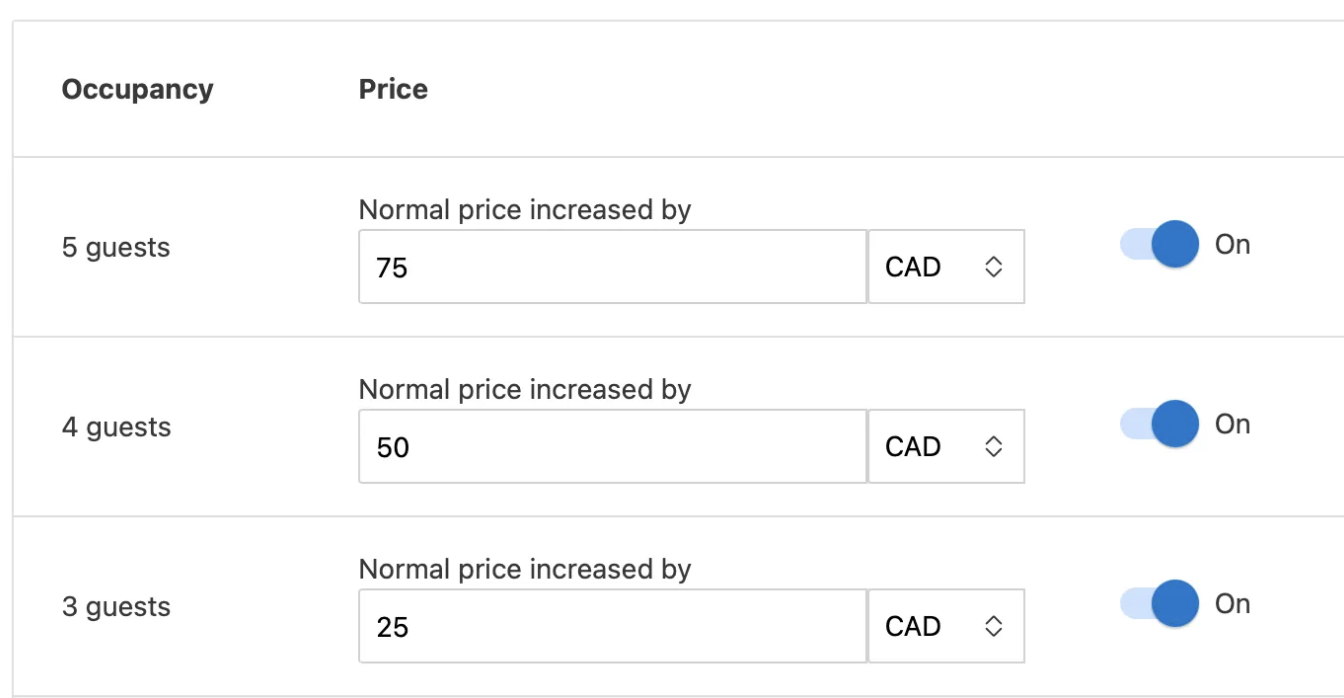Image resolution: width=1344 pixels, height=698 pixels.
Task: Click the 4 guests "Normal price increased by" label
Action: pyautogui.click(x=525, y=389)
